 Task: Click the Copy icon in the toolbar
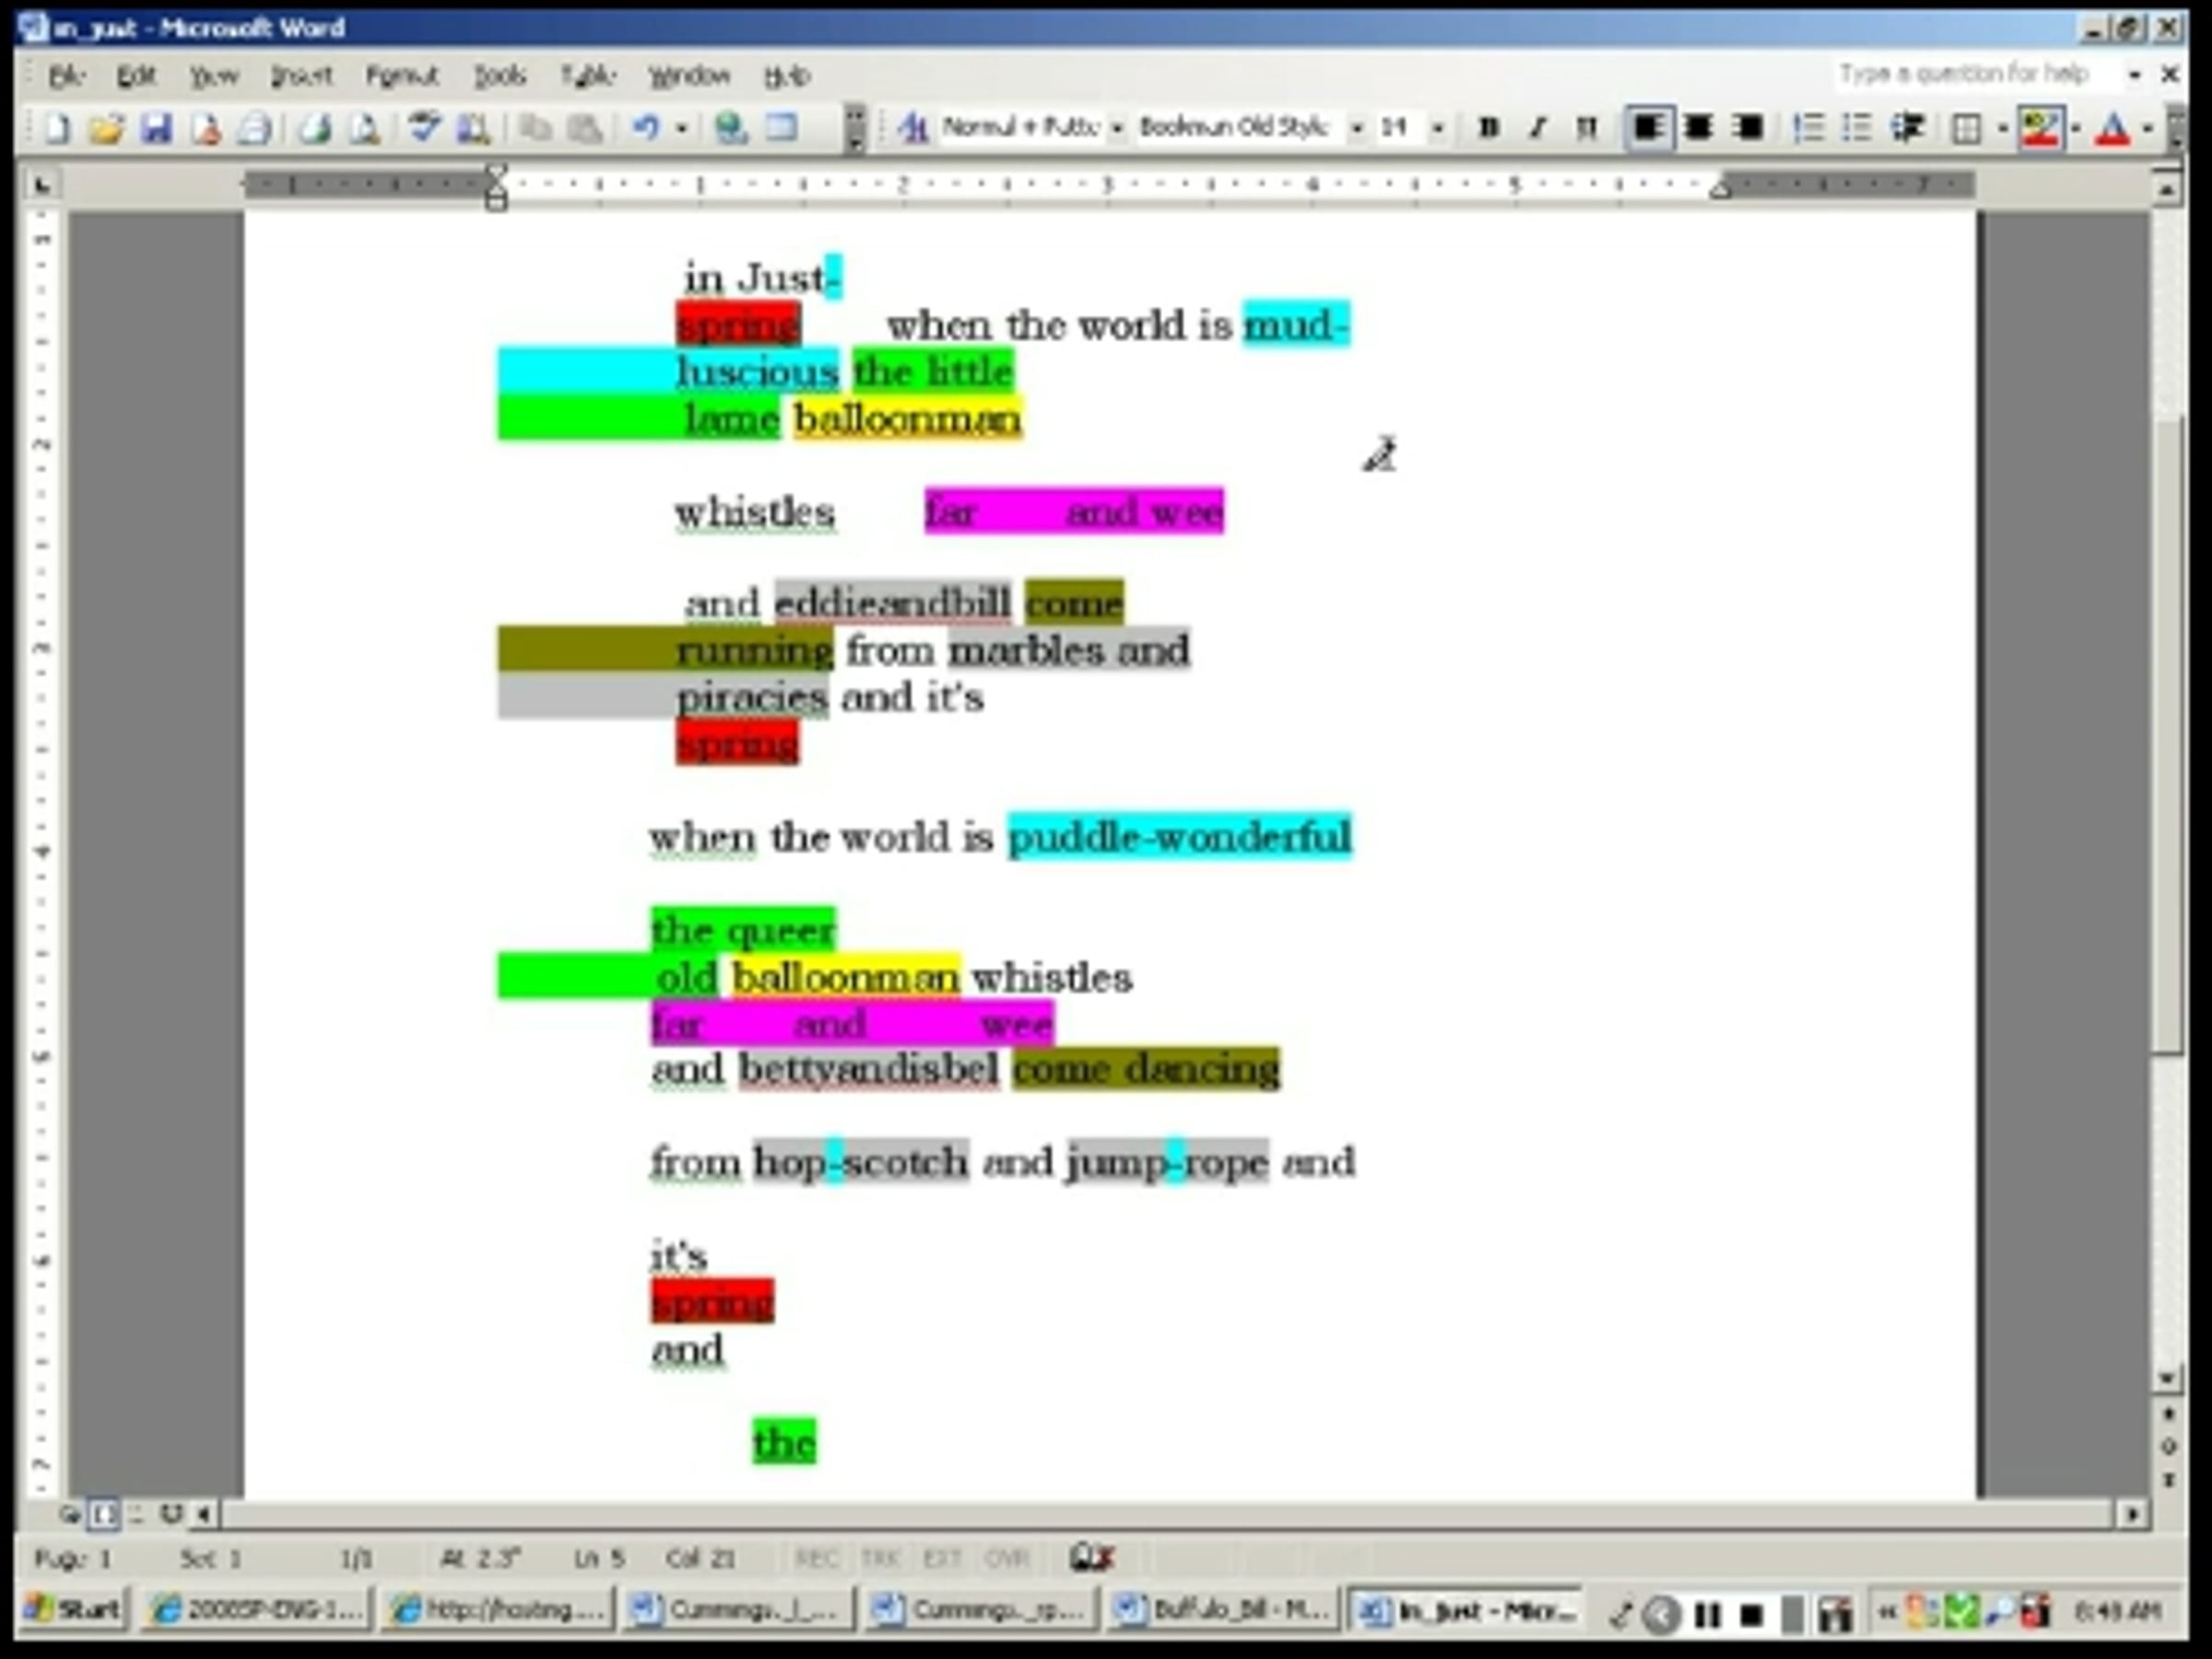(x=536, y=128)
